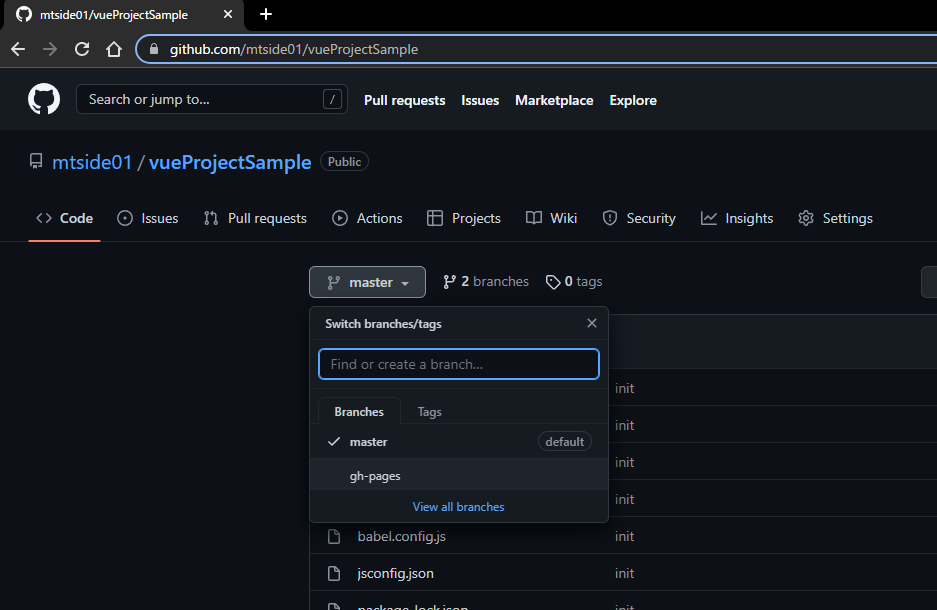
Task: Go back with the browser back arrow
Action: tap(18, 49)
